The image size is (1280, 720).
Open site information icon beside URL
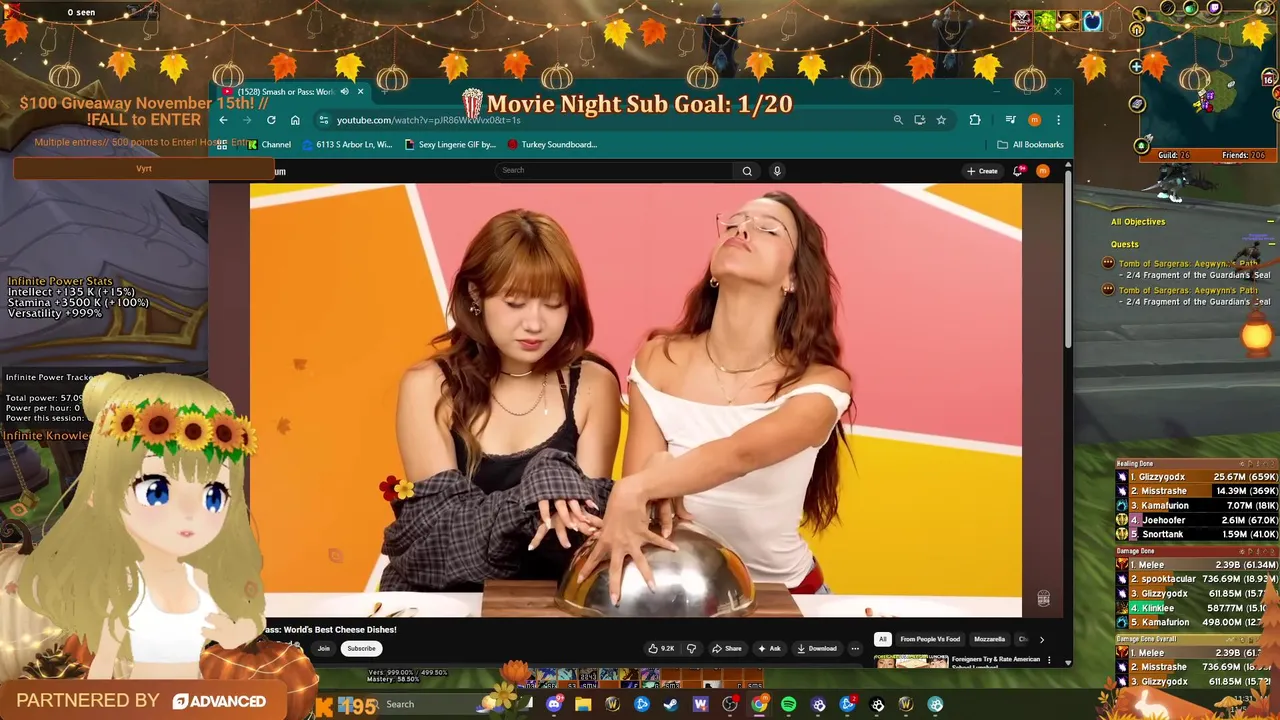[x=324, y=120]
